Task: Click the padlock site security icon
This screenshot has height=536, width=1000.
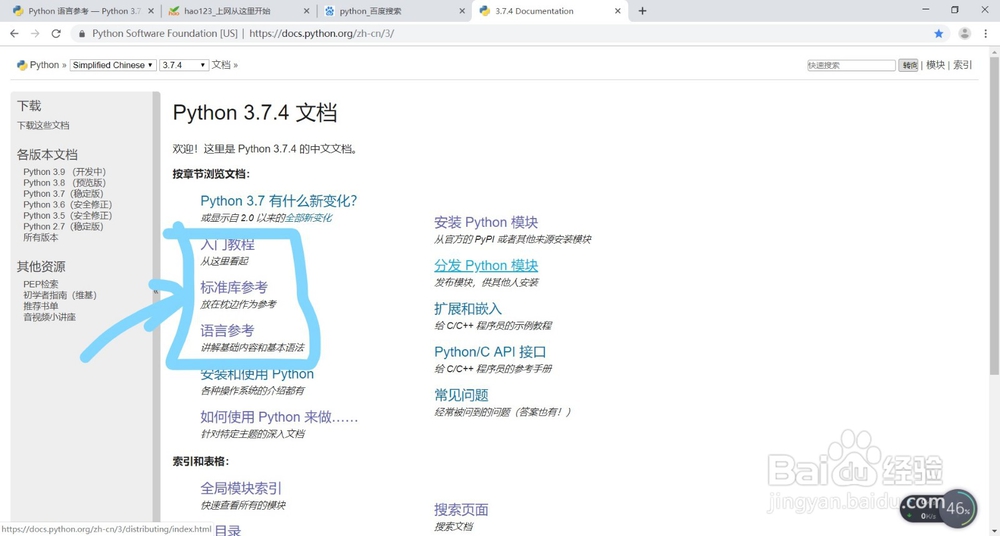Action: [82, 33]
